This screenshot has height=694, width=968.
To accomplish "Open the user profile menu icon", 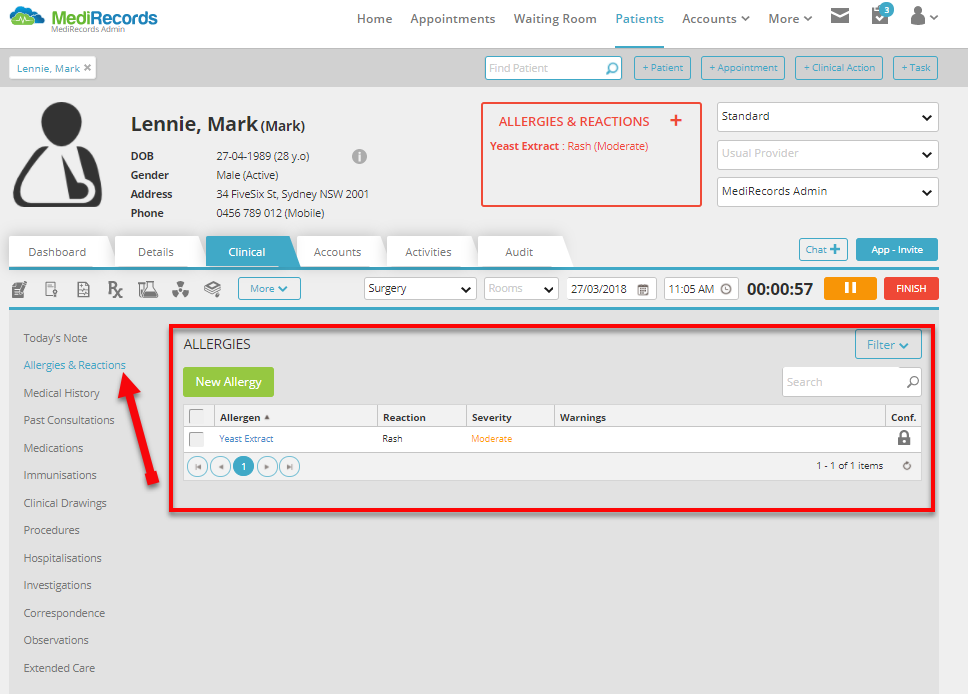I will pyautogui.click(x=924, y=17).
